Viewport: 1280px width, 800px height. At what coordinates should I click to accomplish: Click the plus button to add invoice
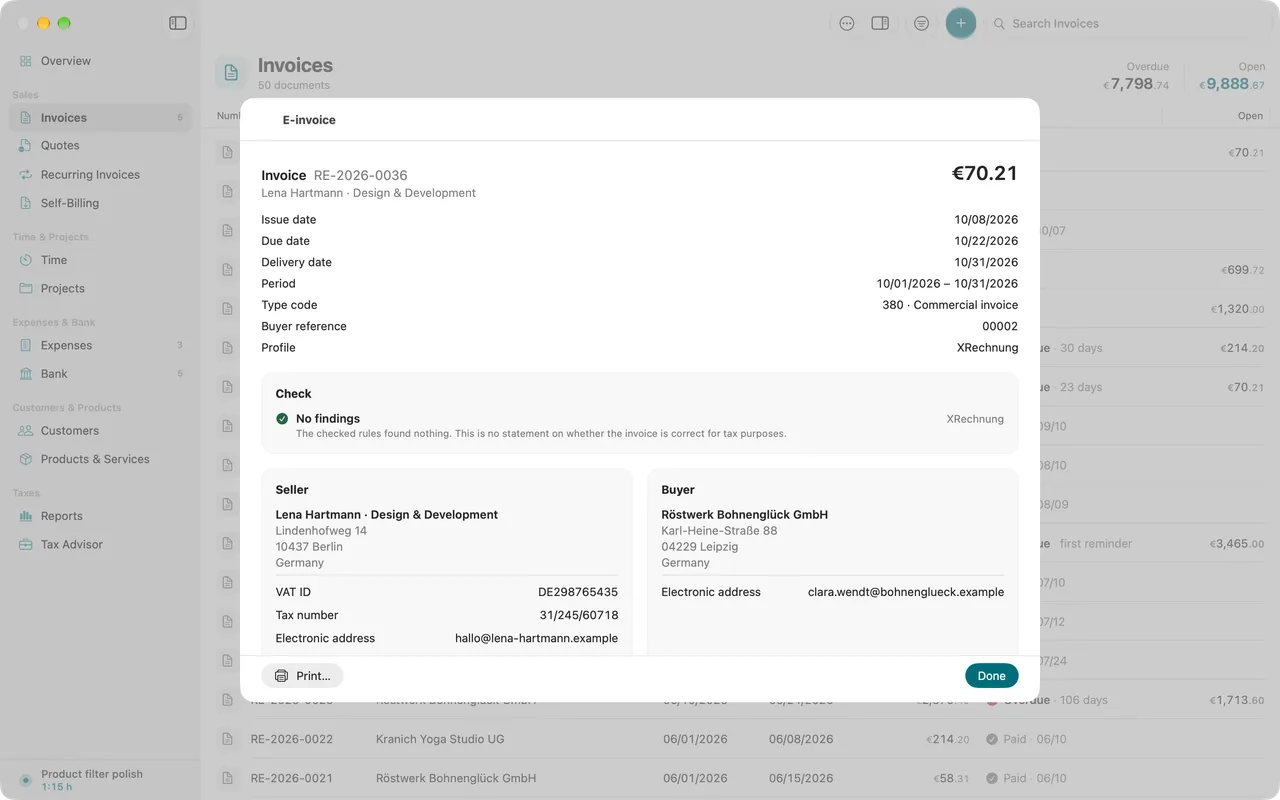click(961, 23)
